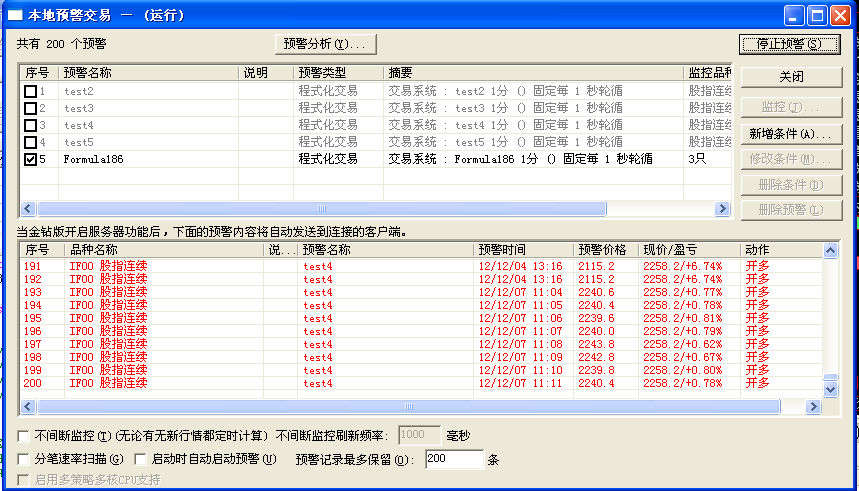Click 新增条件 button
Image resolution: width=859 pixels, height=491 pixels.
(x=790, y=134)
